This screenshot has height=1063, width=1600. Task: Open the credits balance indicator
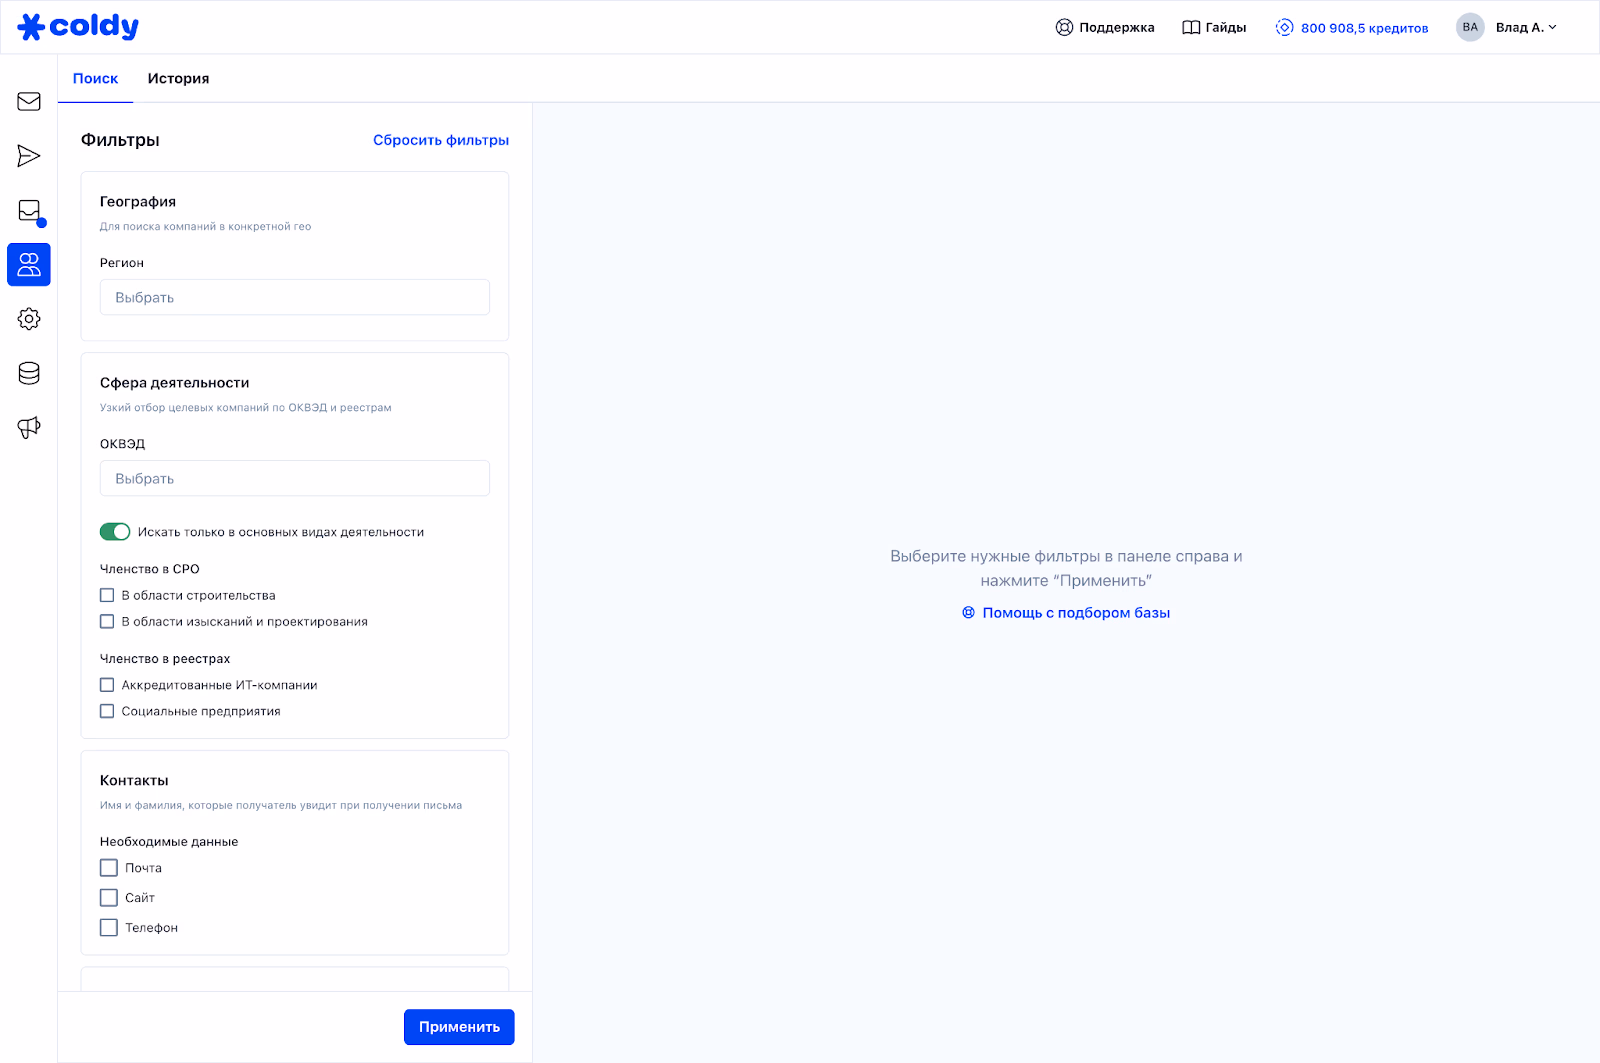point(1352,28)
